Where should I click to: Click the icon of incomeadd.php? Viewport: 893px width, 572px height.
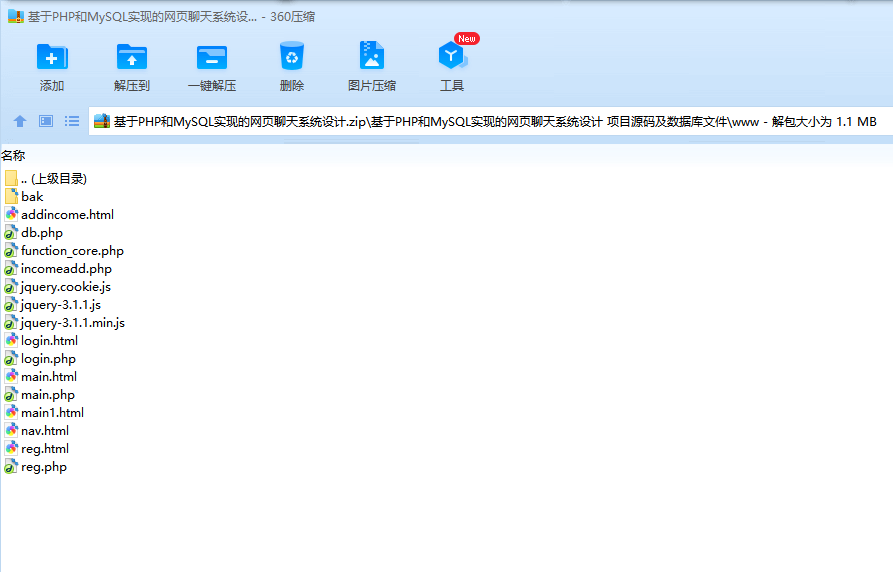11,268
